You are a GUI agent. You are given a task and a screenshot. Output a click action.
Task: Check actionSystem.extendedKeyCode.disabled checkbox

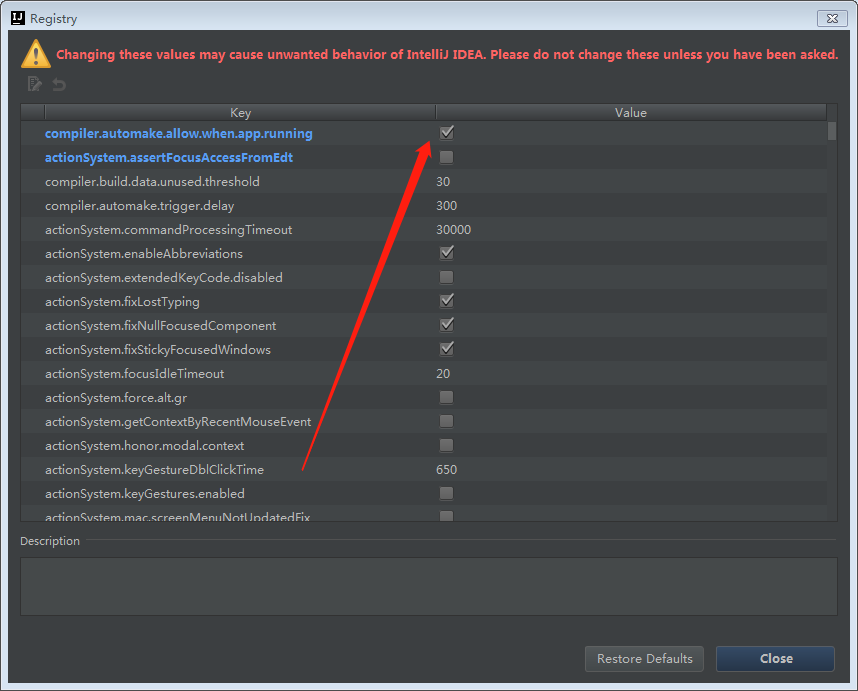point(447,277)
